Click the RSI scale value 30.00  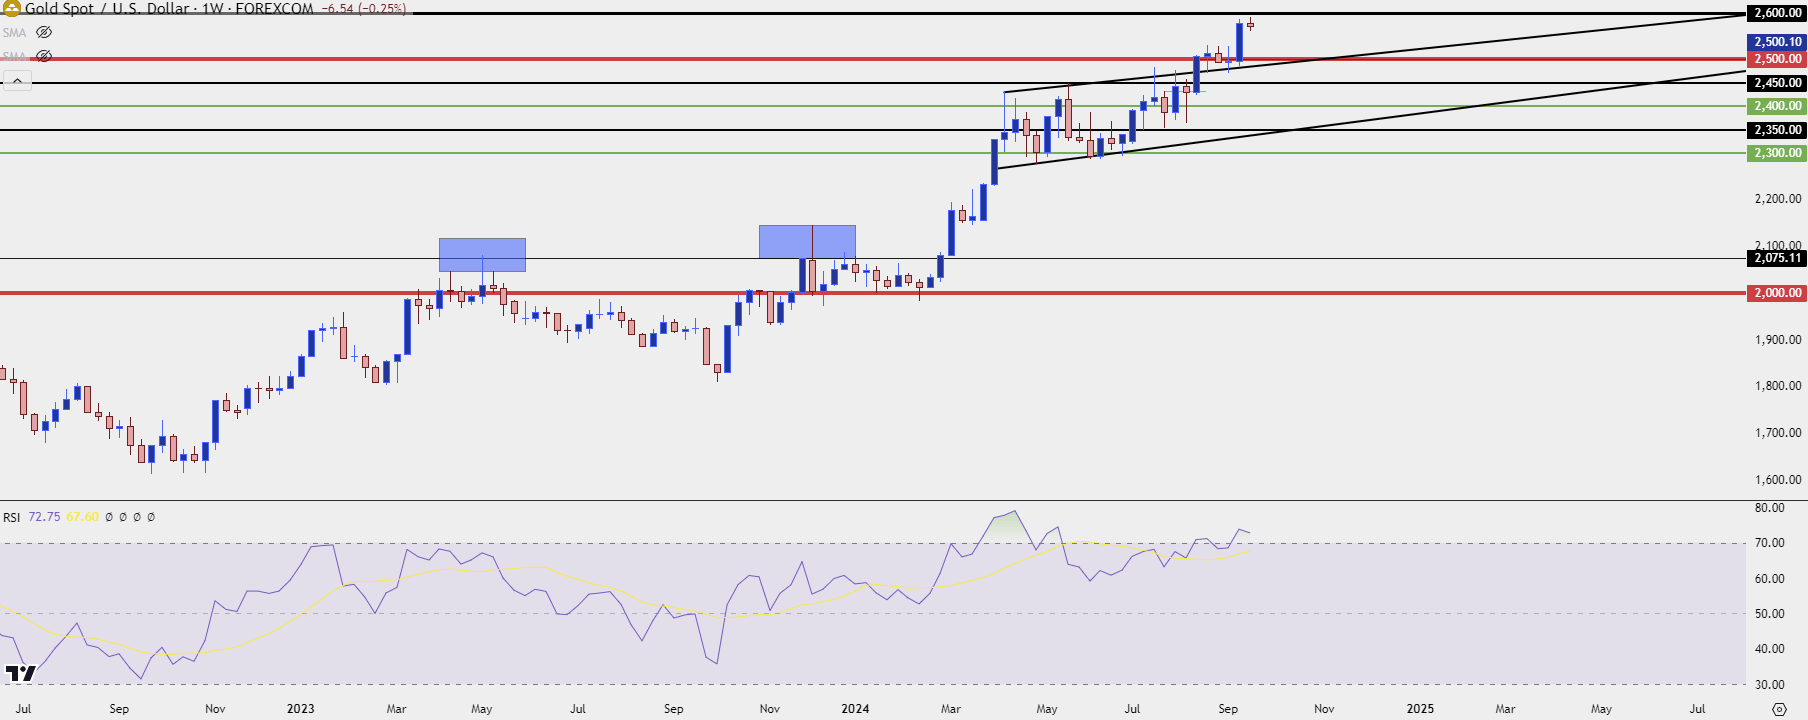tap(1770, 685)
